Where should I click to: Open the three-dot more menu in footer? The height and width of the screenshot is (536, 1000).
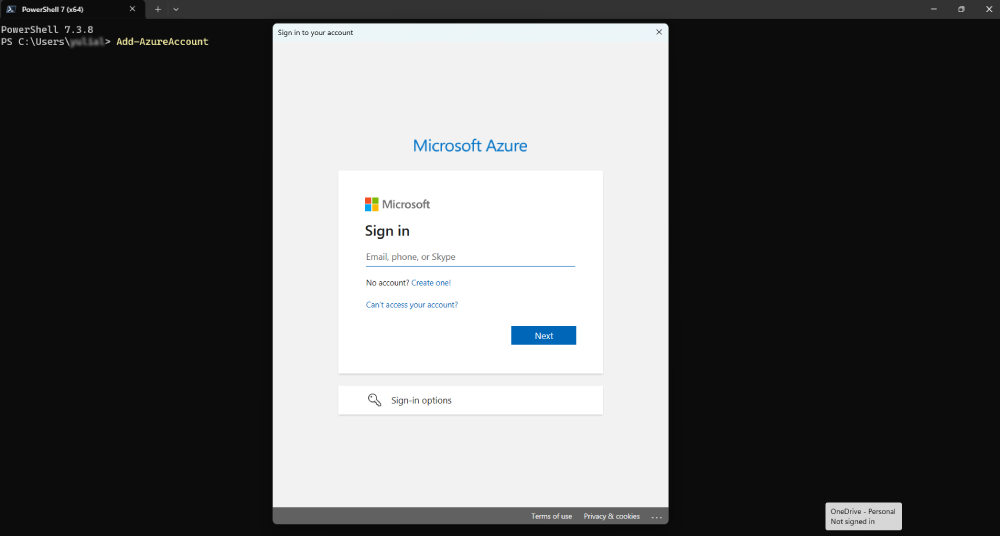[657, 517]
